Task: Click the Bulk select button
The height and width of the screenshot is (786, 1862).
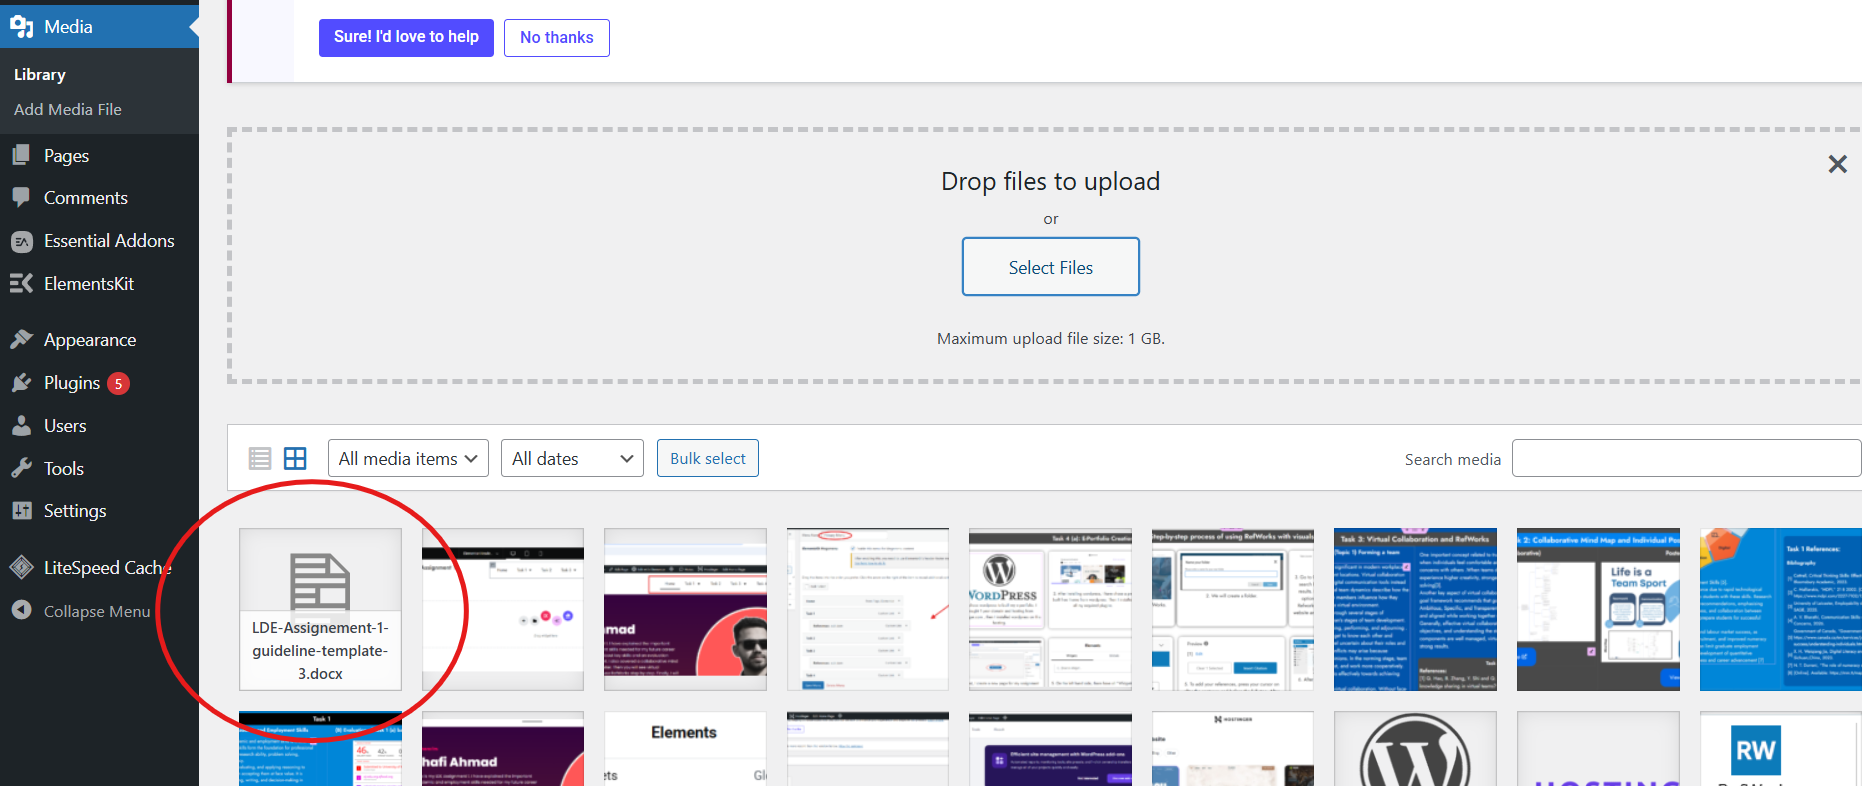Action: pyautogui.click(x=707, y=459)
